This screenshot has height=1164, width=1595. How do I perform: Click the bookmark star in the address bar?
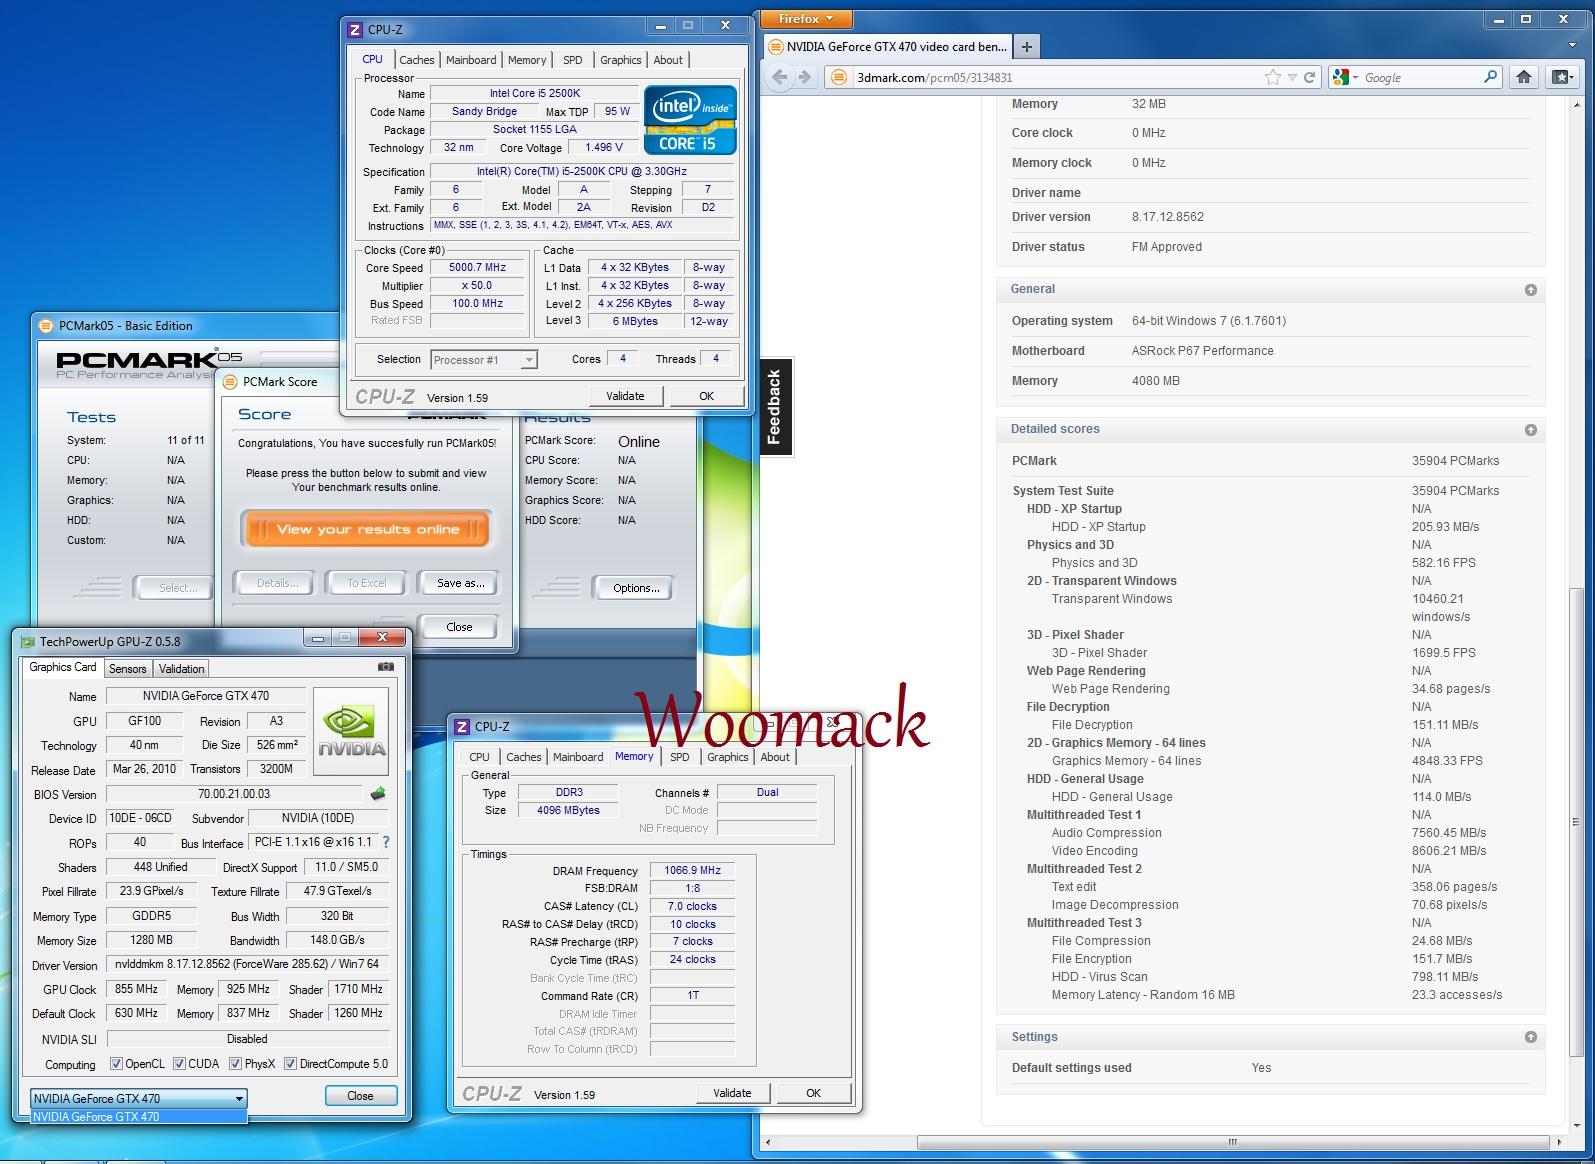(x=1272, y=77)
